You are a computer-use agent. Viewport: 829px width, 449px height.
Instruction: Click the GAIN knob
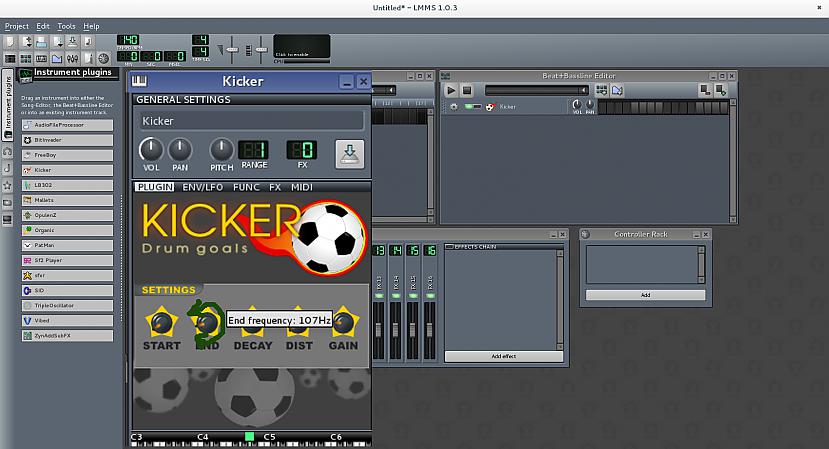point(343,322)
